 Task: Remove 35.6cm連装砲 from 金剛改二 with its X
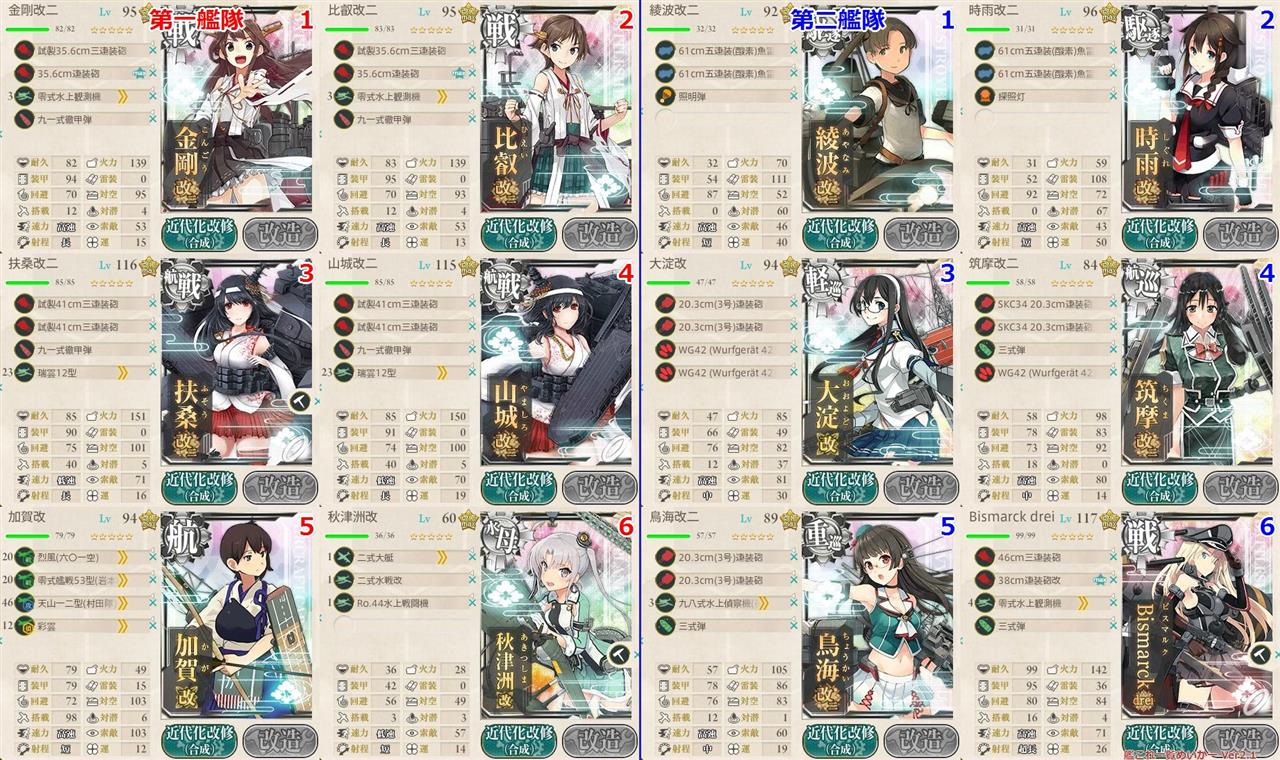[152, 73]
